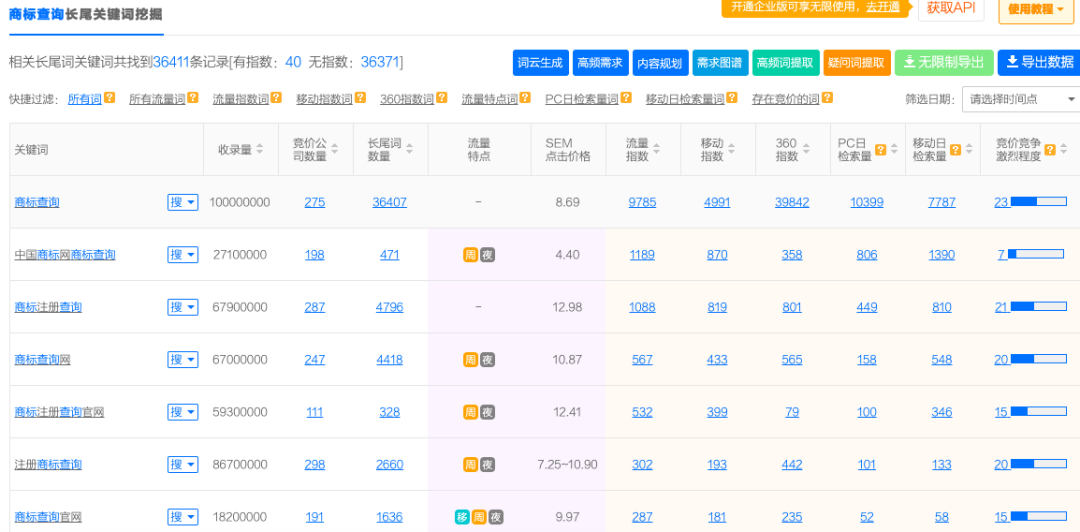Image resolution: width=1080 pixels, height=532 pixels.
Task: Sort by 竞价公司数量 column arrows
Action: coord(334,150)
